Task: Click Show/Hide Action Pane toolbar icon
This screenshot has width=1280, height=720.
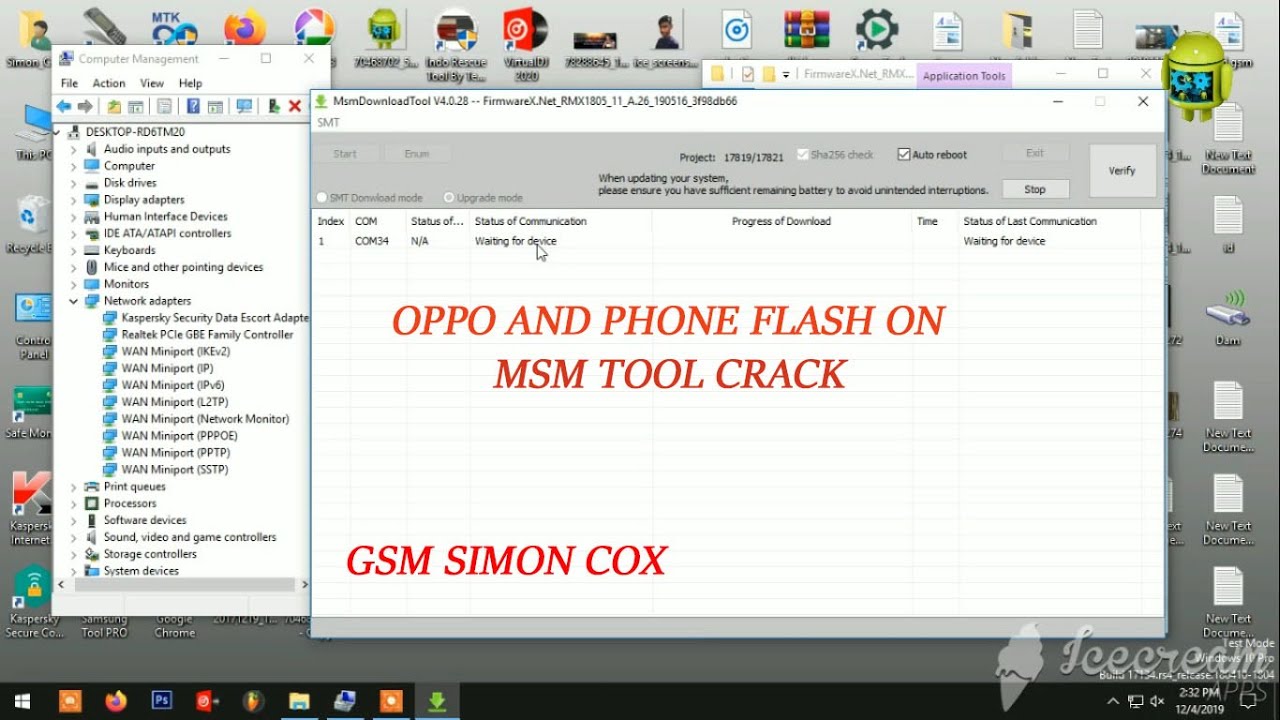Action: tap(214, 106)
